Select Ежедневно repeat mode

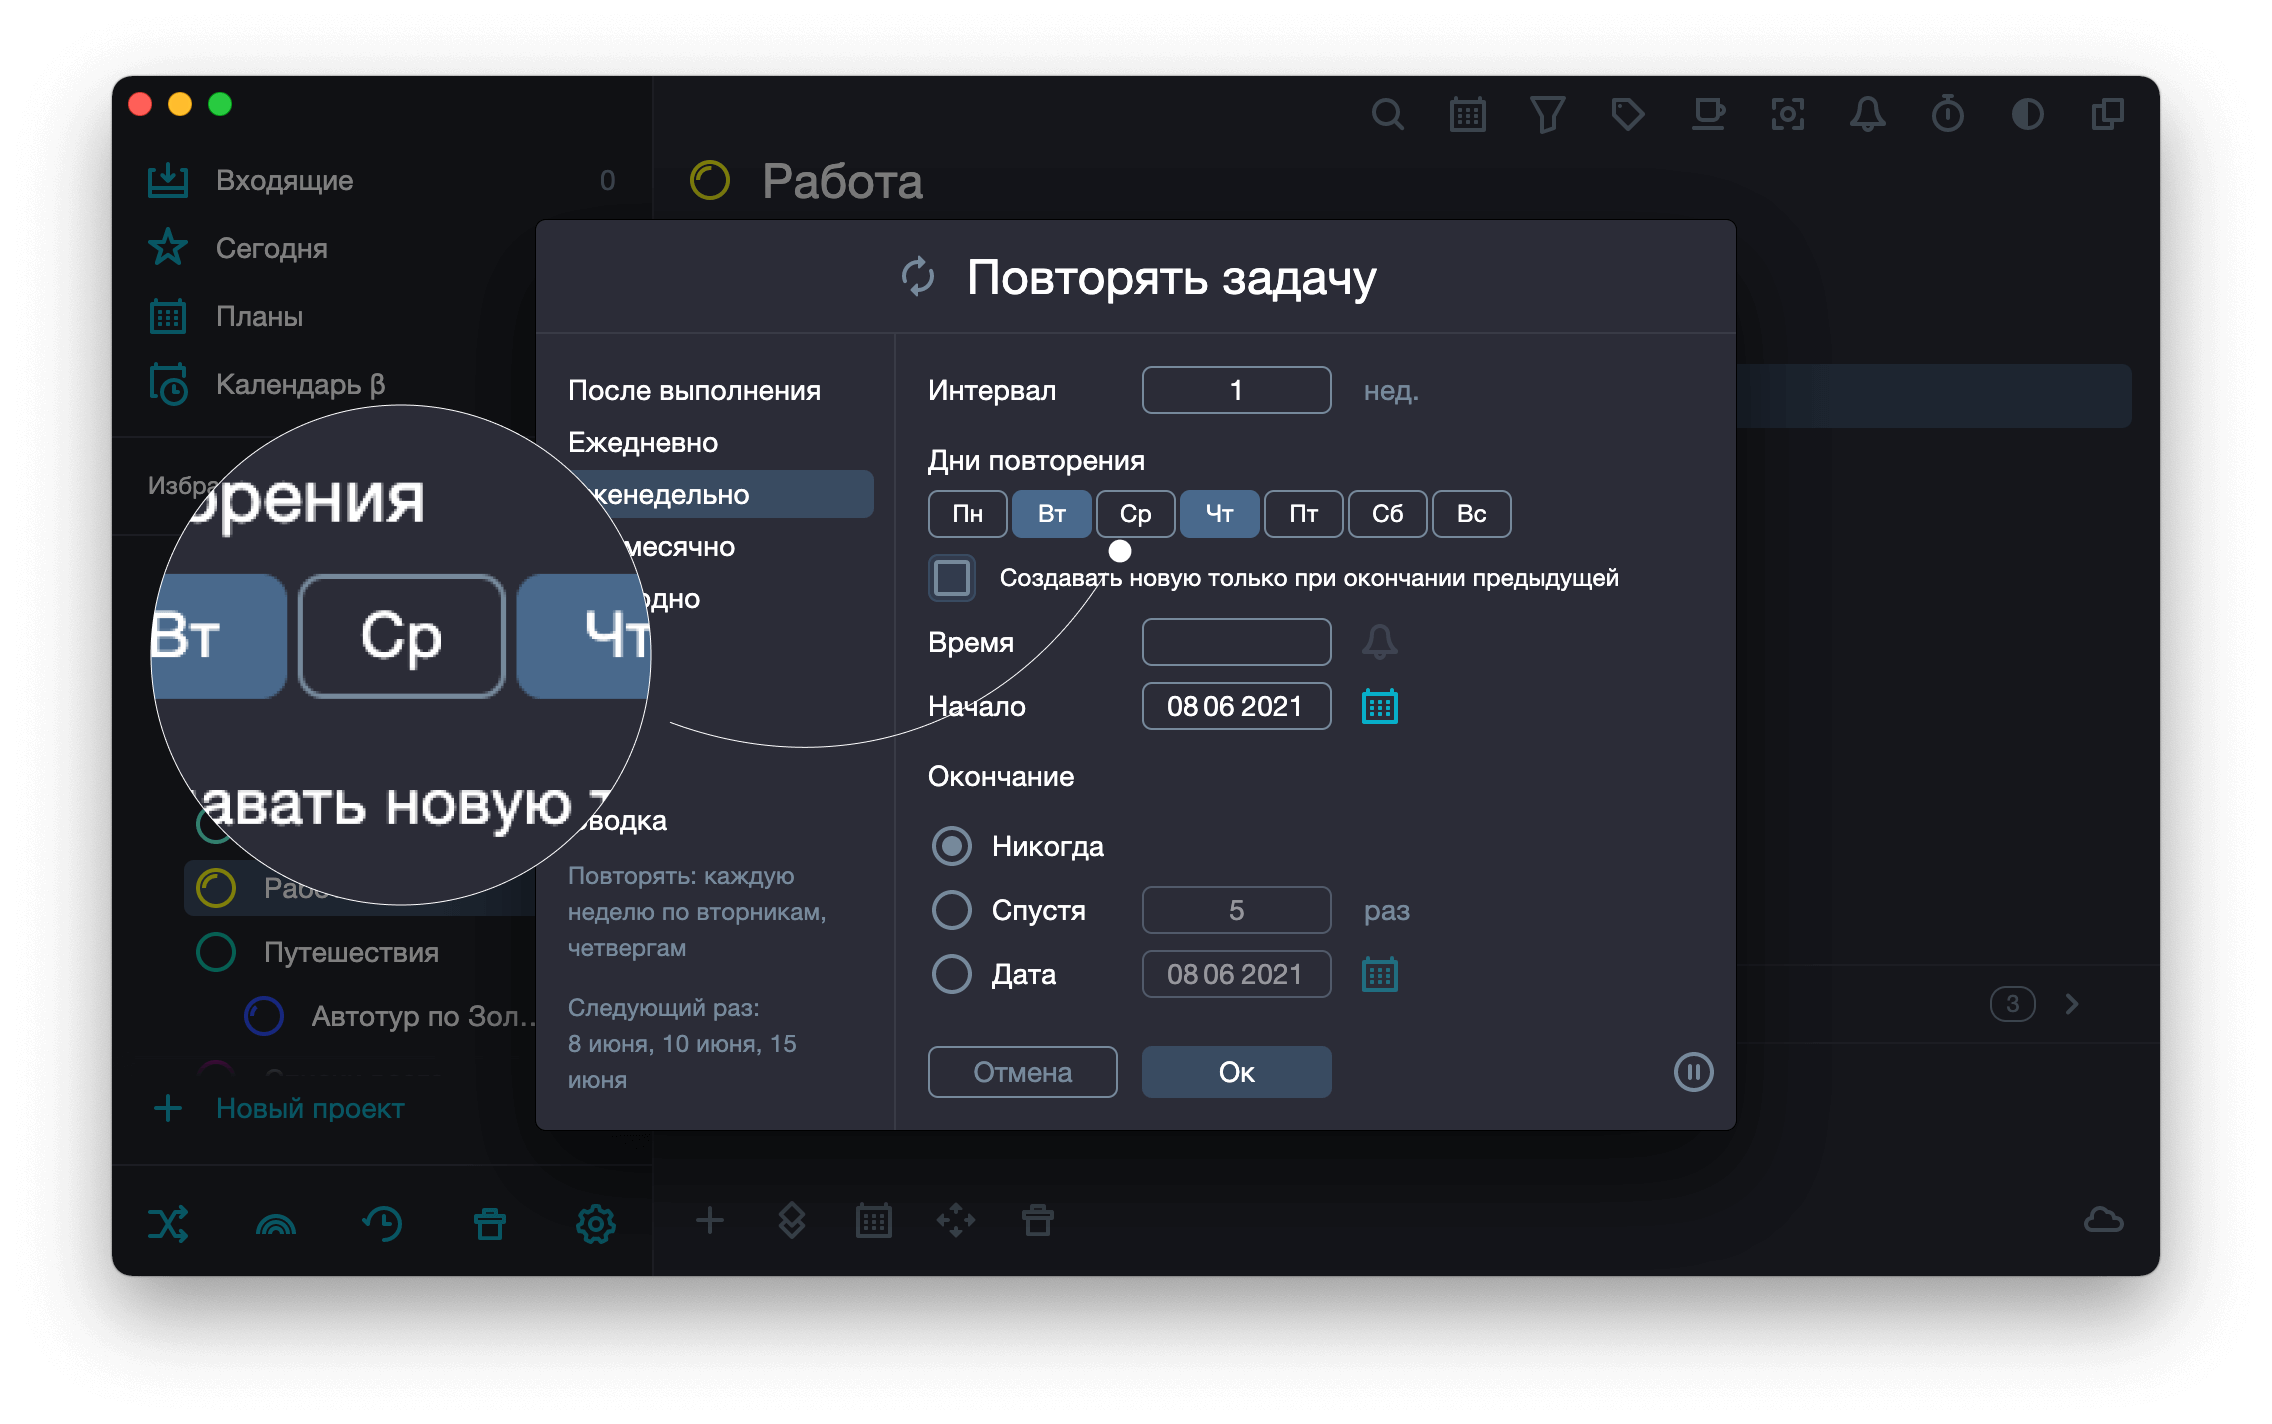(x=643, y=443)
